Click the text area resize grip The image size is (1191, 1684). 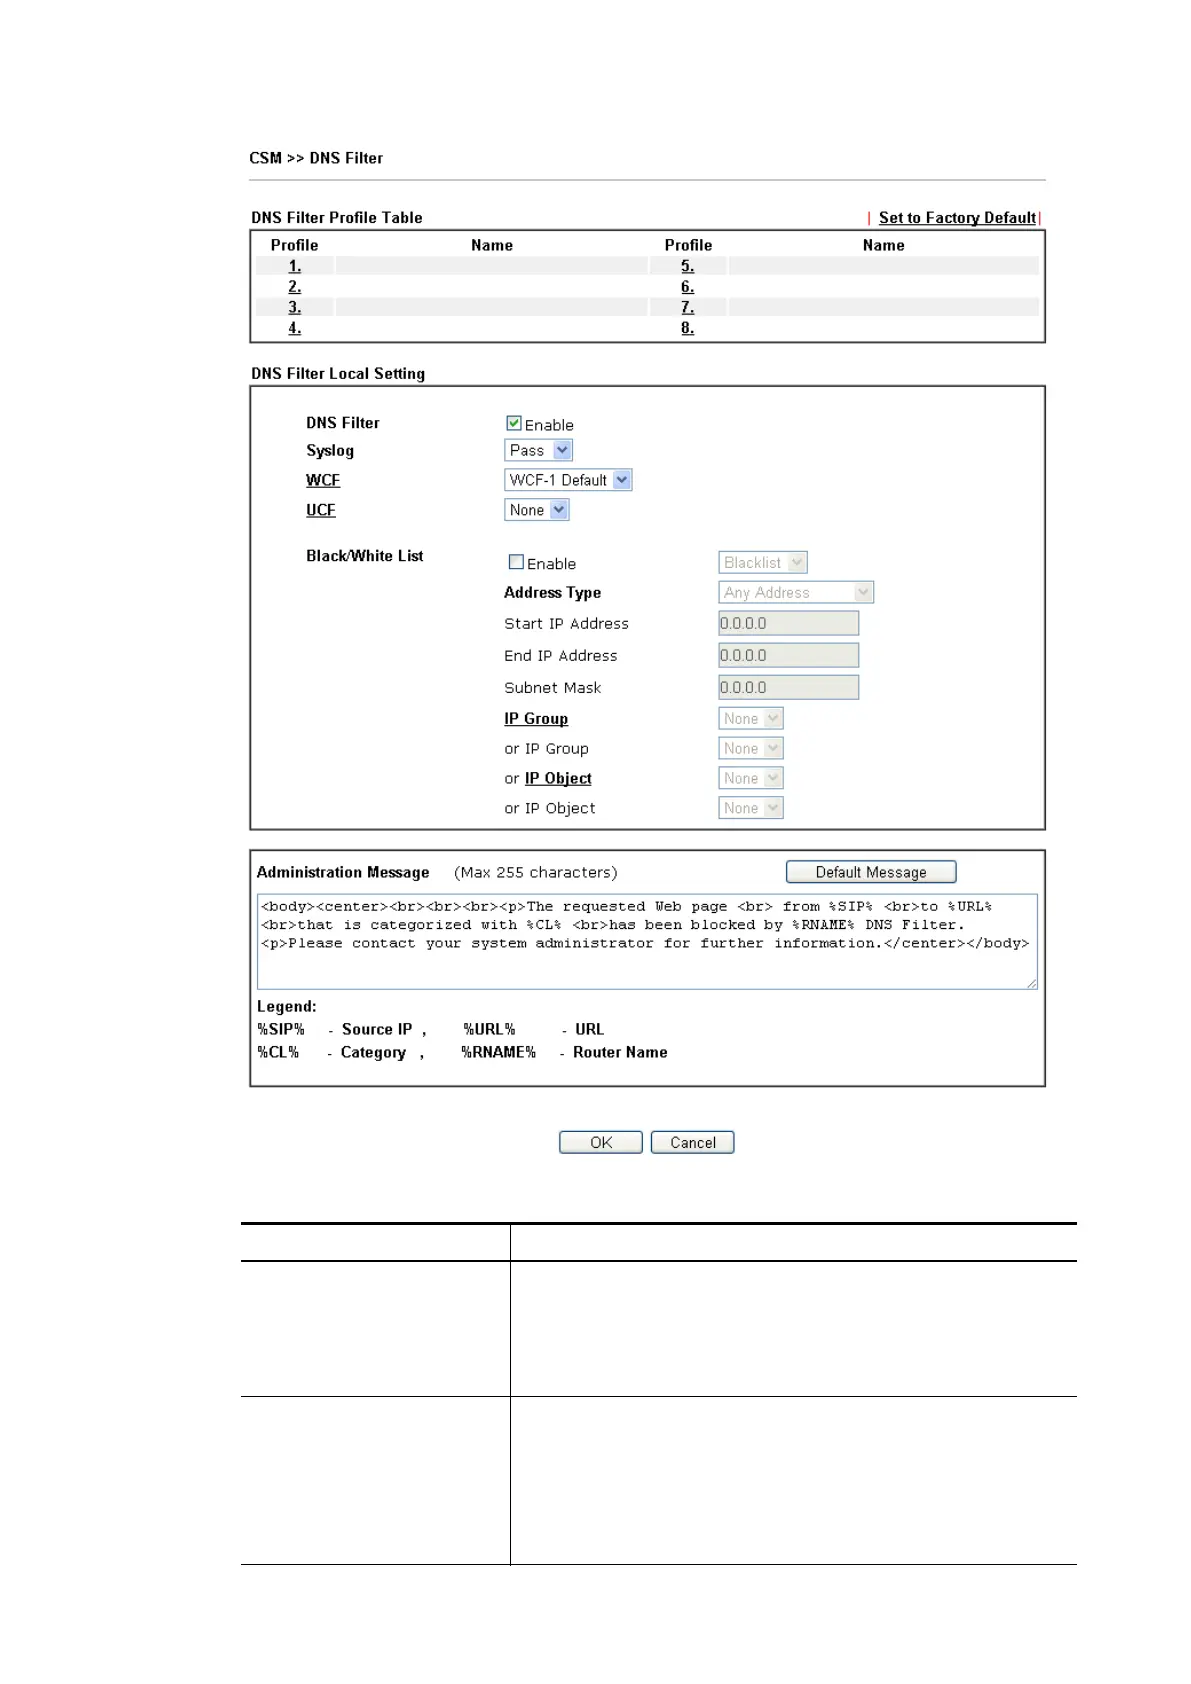point(1031,983)
